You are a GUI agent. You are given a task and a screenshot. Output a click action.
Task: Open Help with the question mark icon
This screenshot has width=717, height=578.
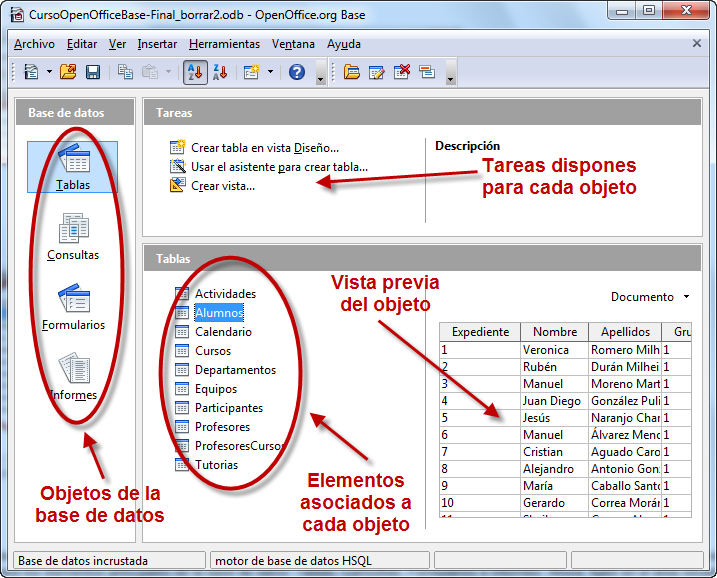pos(297,72)
